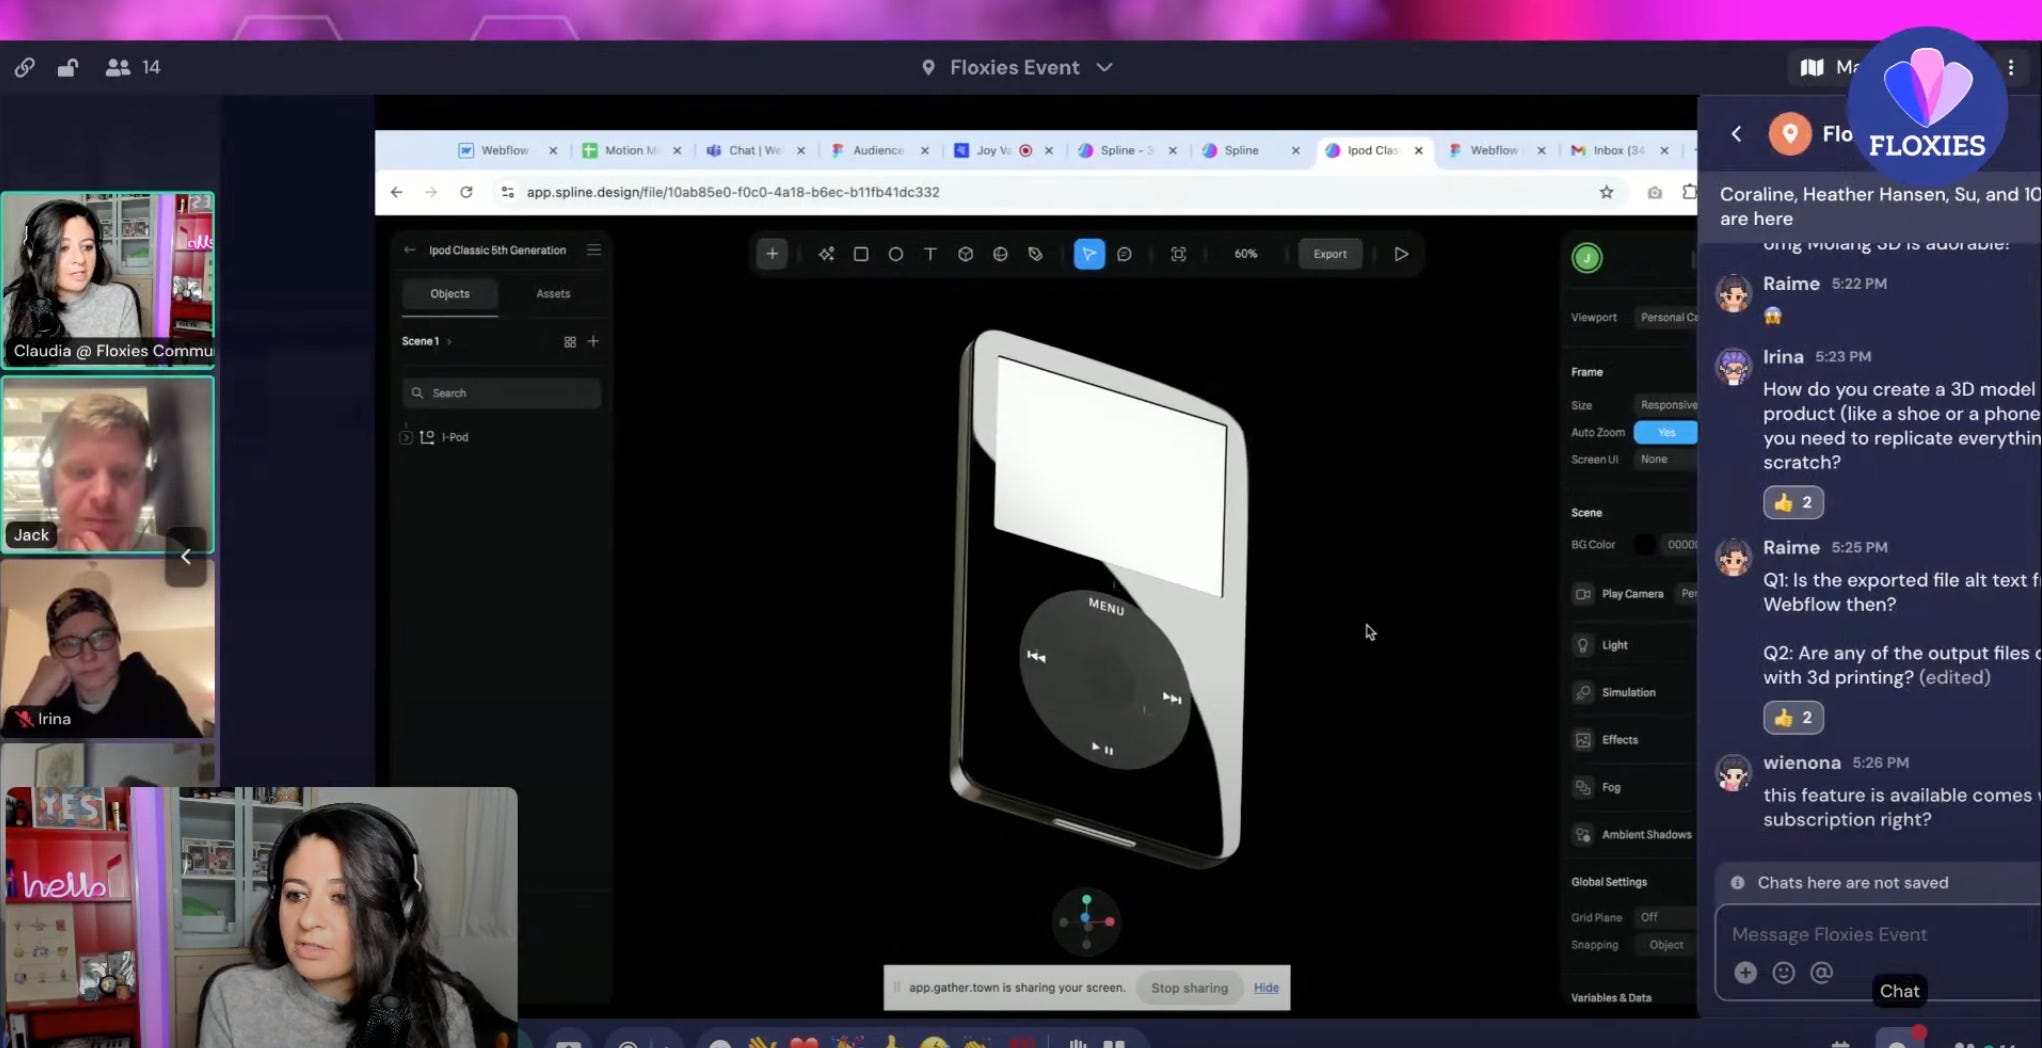
Task: Click the Hide link in sharing bar
Action: pyautogui.click(x=1266, y=988)
